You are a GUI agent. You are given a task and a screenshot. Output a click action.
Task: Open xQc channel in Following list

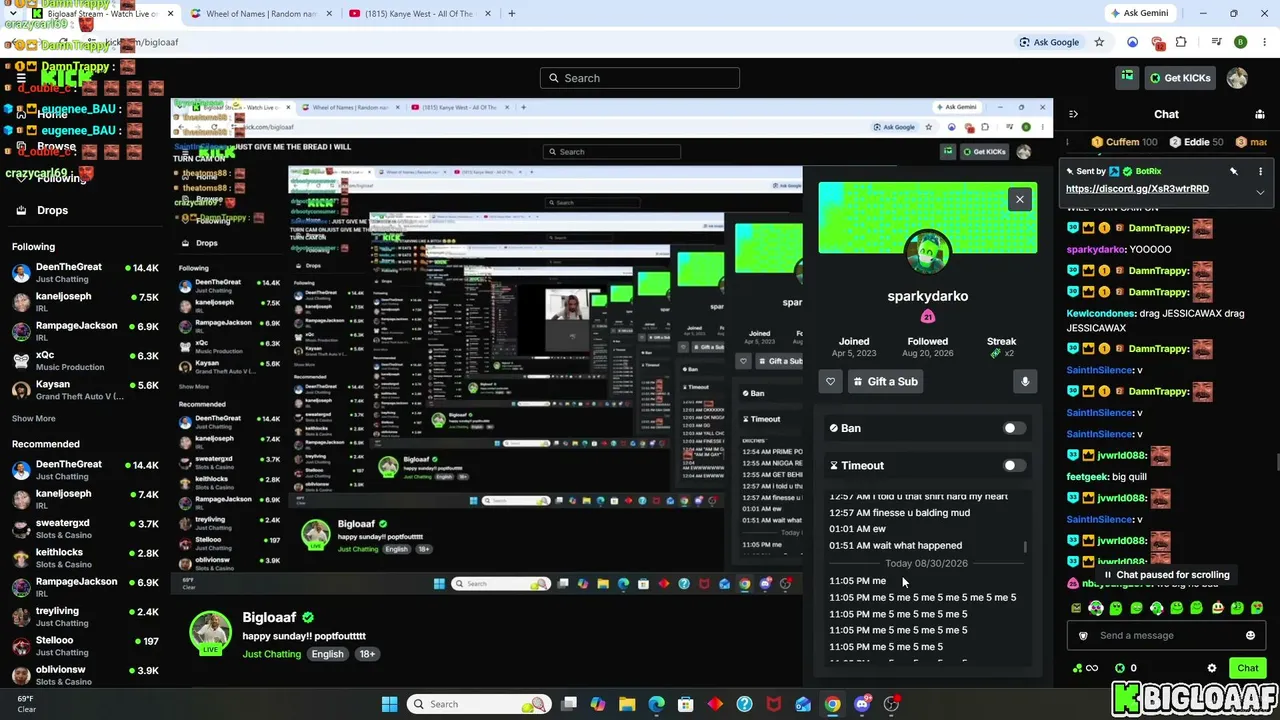(x=85, y=361)
